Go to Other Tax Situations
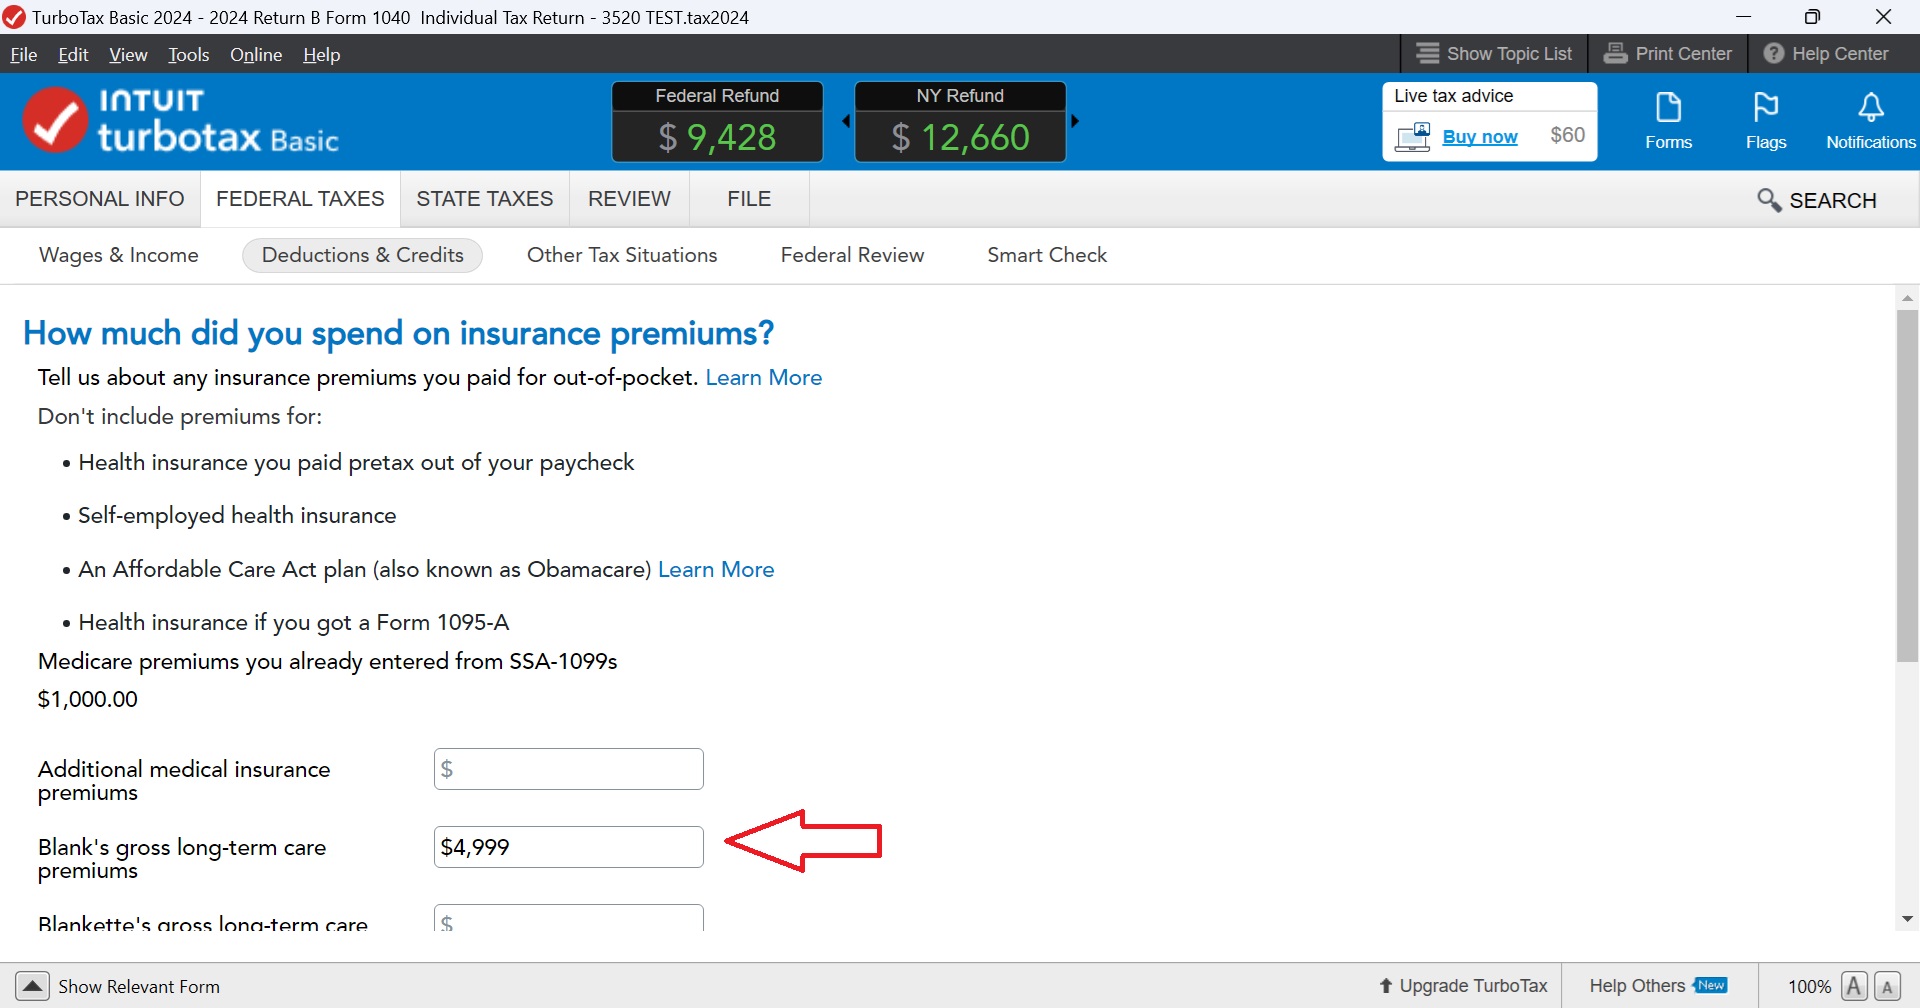 point(622,255)
